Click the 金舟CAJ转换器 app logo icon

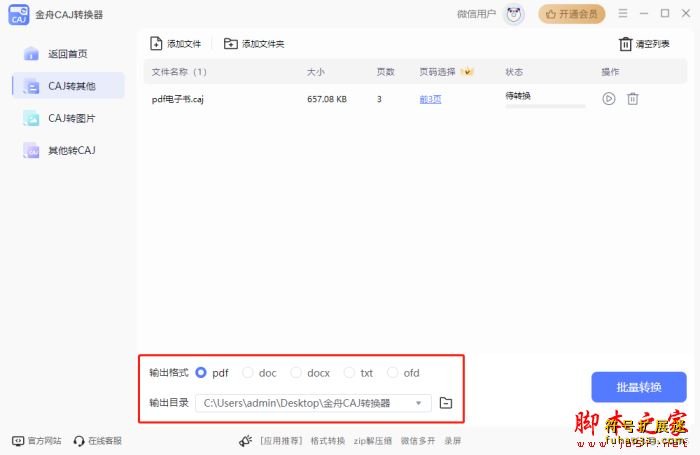click(x=19, y=14)
